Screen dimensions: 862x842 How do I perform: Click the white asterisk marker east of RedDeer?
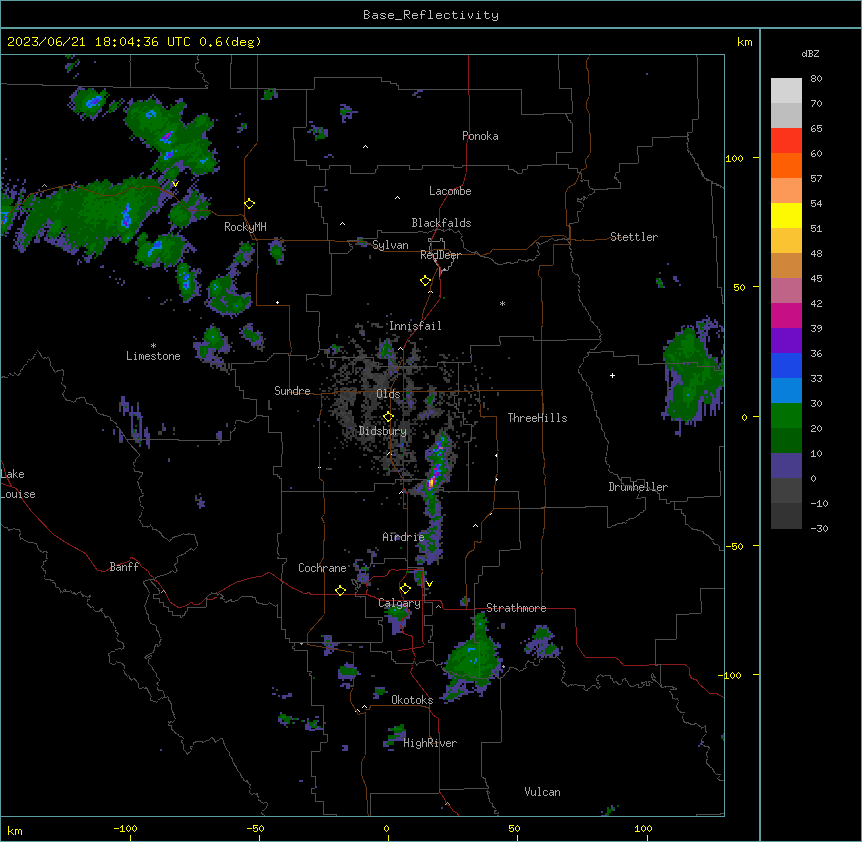pyautogui.click(x=502, y=303)
